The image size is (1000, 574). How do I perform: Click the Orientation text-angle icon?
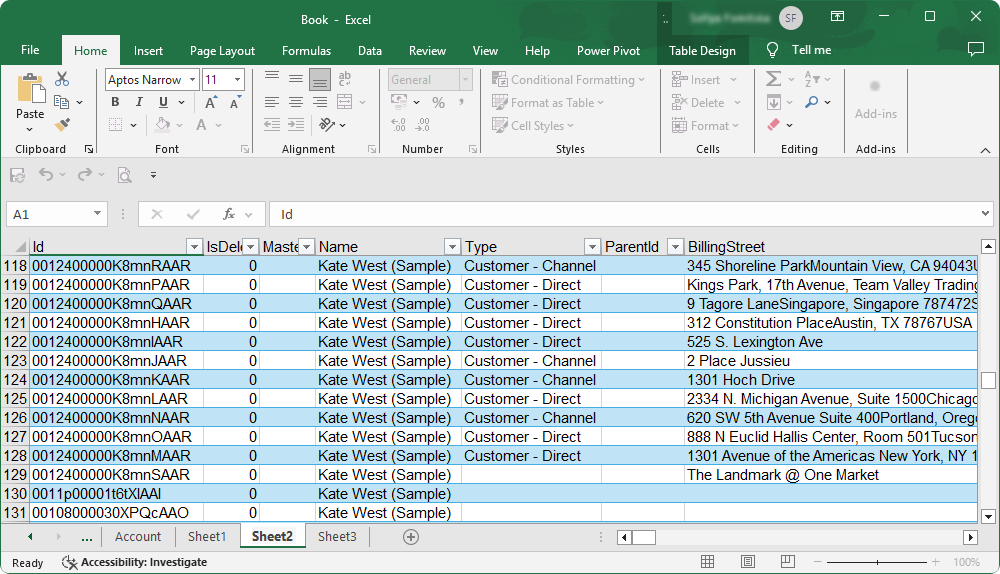click(x=327, y=125)
